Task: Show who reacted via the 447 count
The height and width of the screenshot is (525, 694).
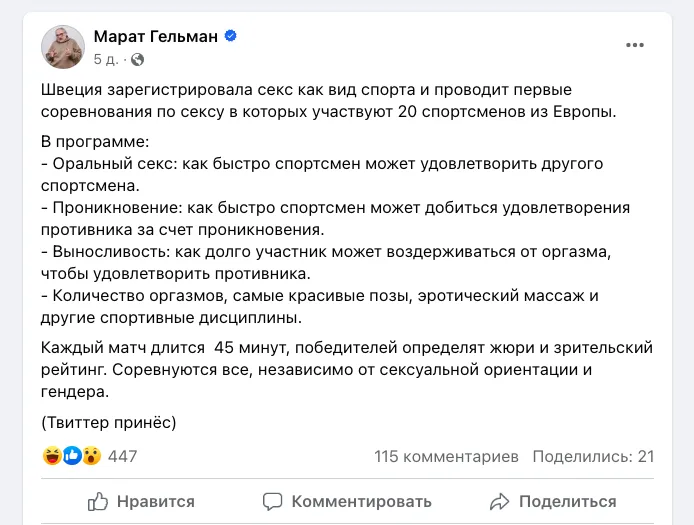Action: (x=122, y=456)
